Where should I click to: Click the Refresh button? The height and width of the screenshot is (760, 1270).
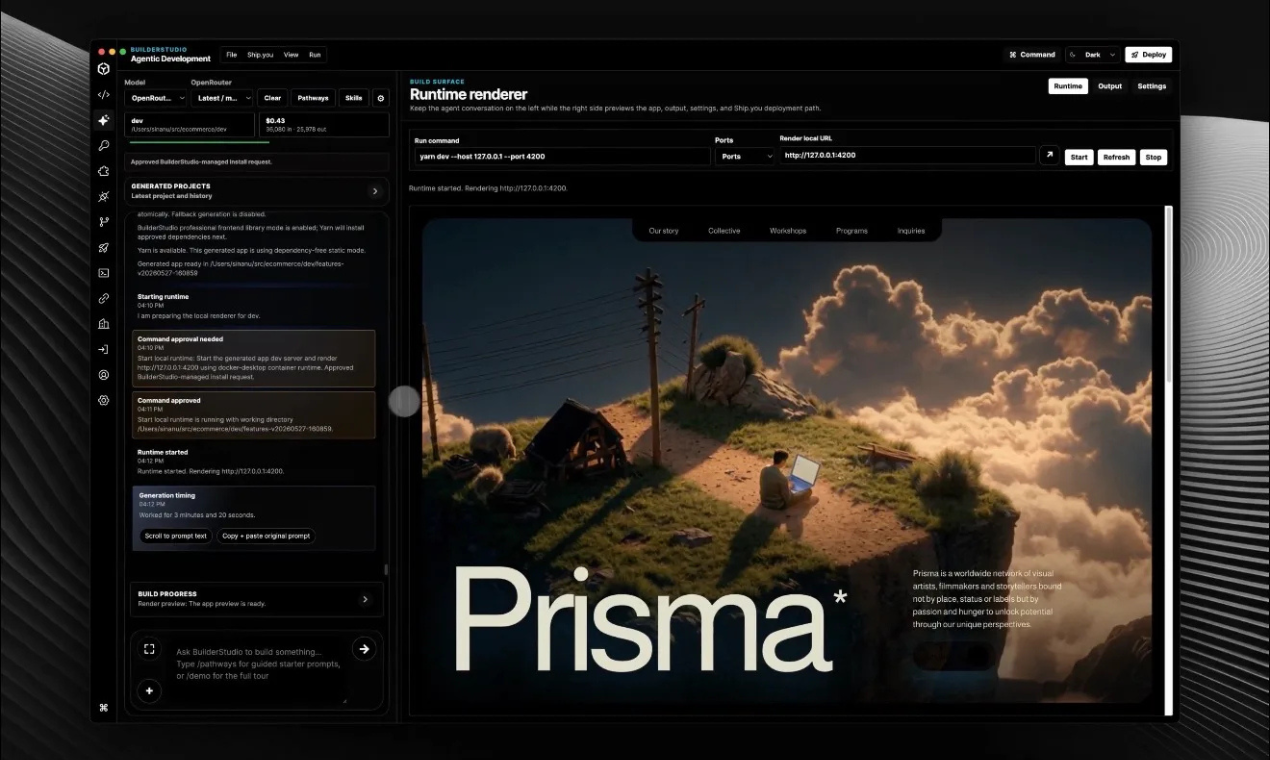[1116, 157]
